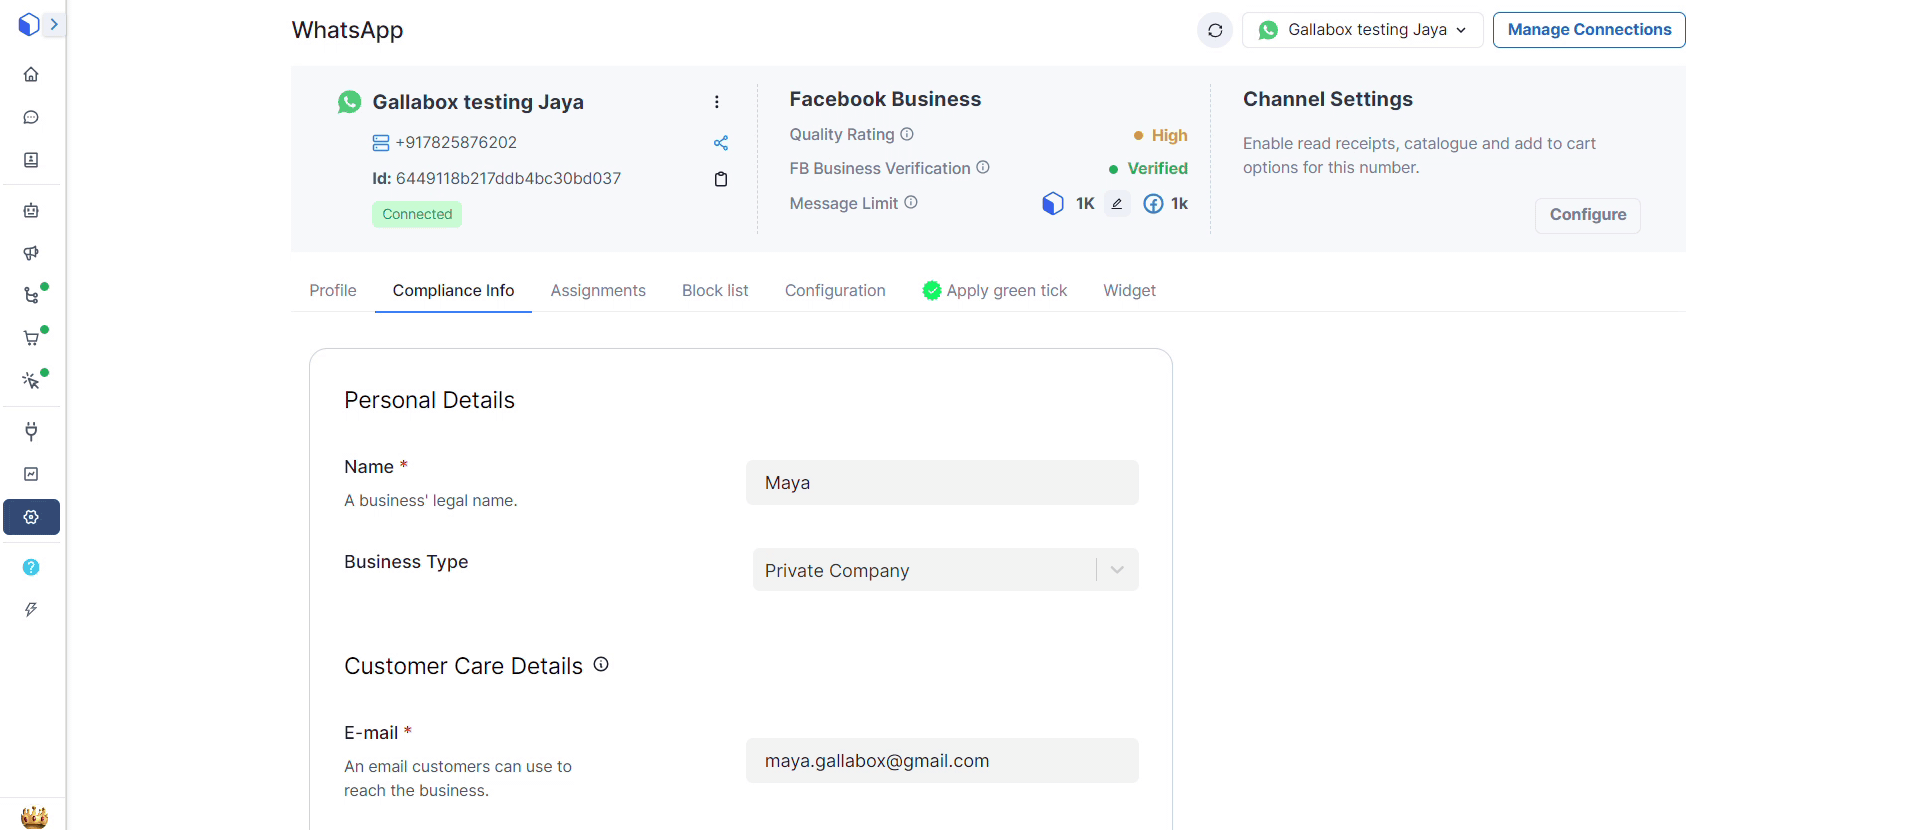The width and height of the screenshot is (1905, 830).
Task: Click the share icon beside phone number
Action: (x=720, y=143)
